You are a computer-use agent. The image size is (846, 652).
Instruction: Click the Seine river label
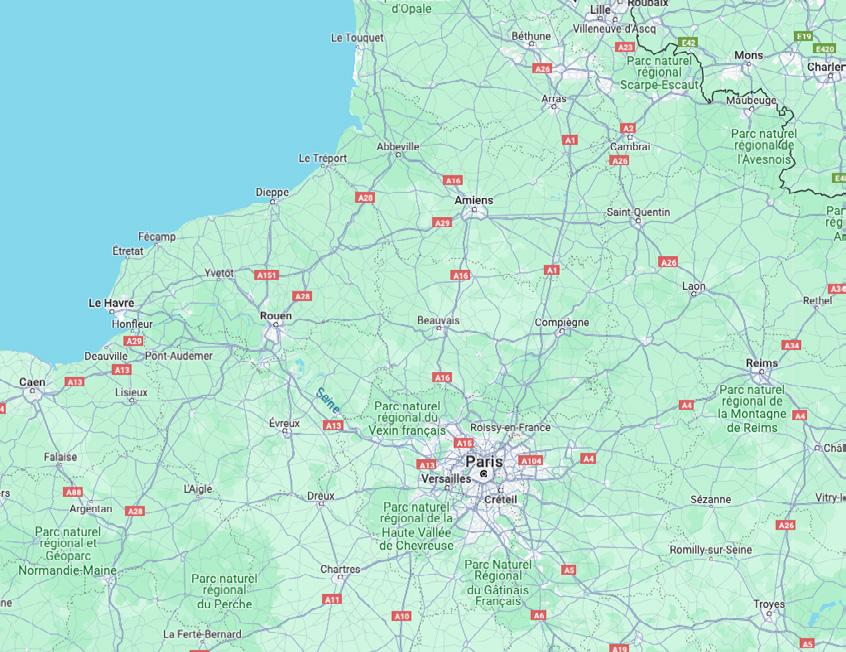328,401
